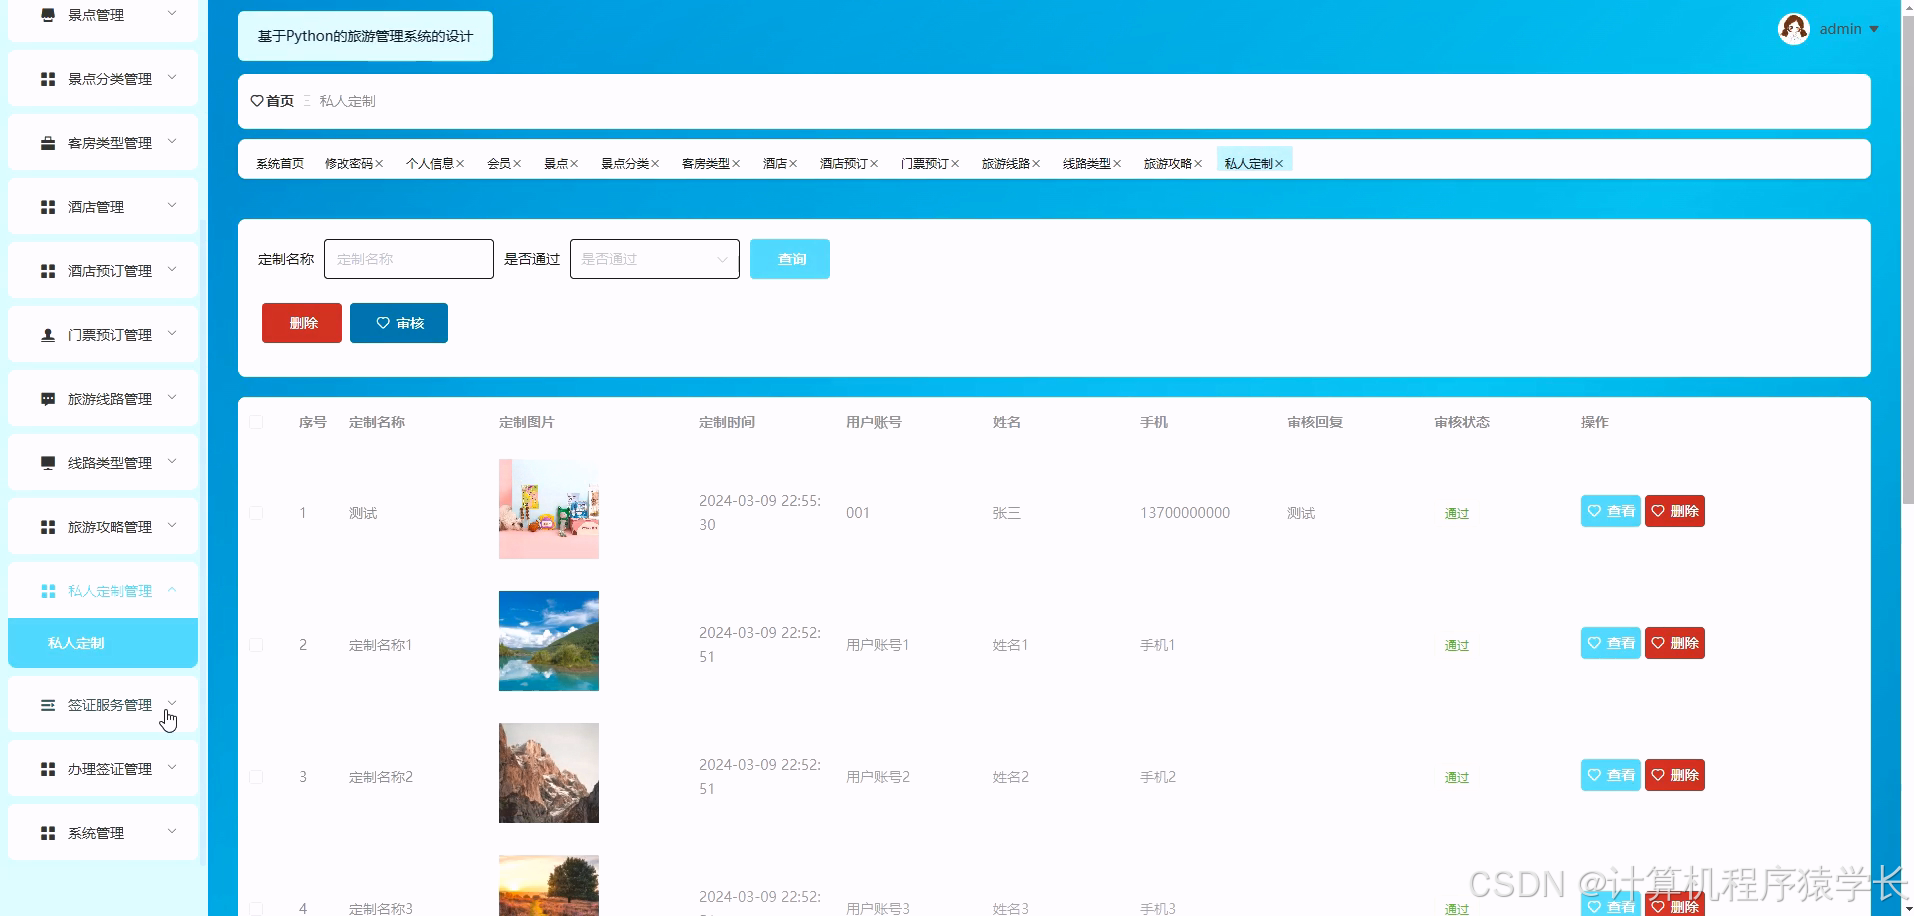
Task: Expand the 签证服务管理 sidebar menu
Action: (172, 703)
